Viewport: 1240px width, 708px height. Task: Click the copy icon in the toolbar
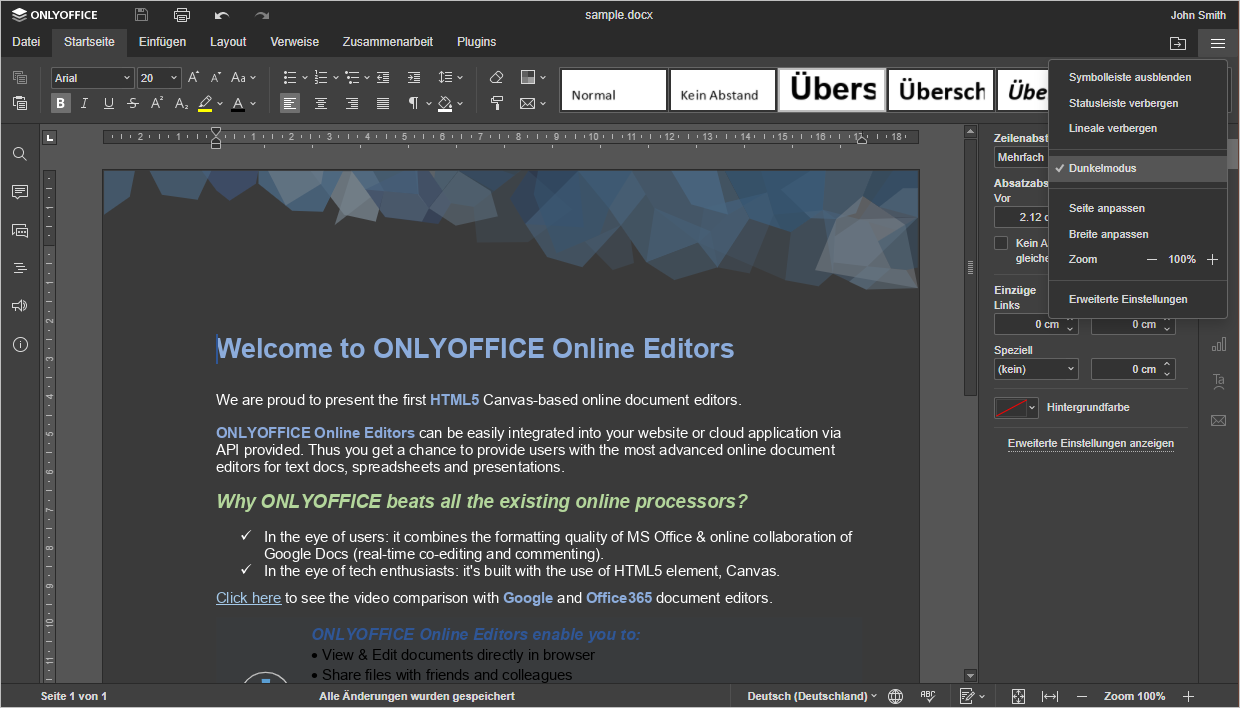tap(20, 77)
